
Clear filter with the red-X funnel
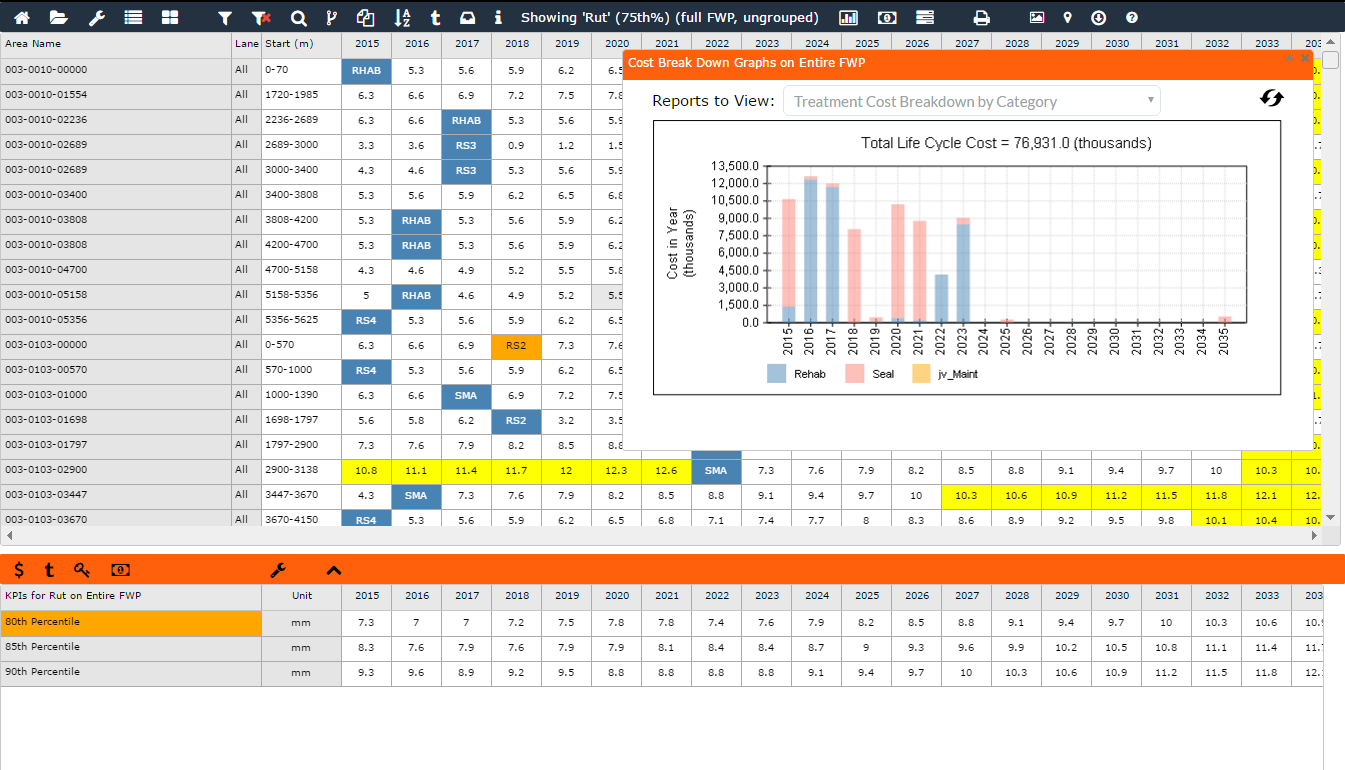pyautogui.click(x=261, y=18)
